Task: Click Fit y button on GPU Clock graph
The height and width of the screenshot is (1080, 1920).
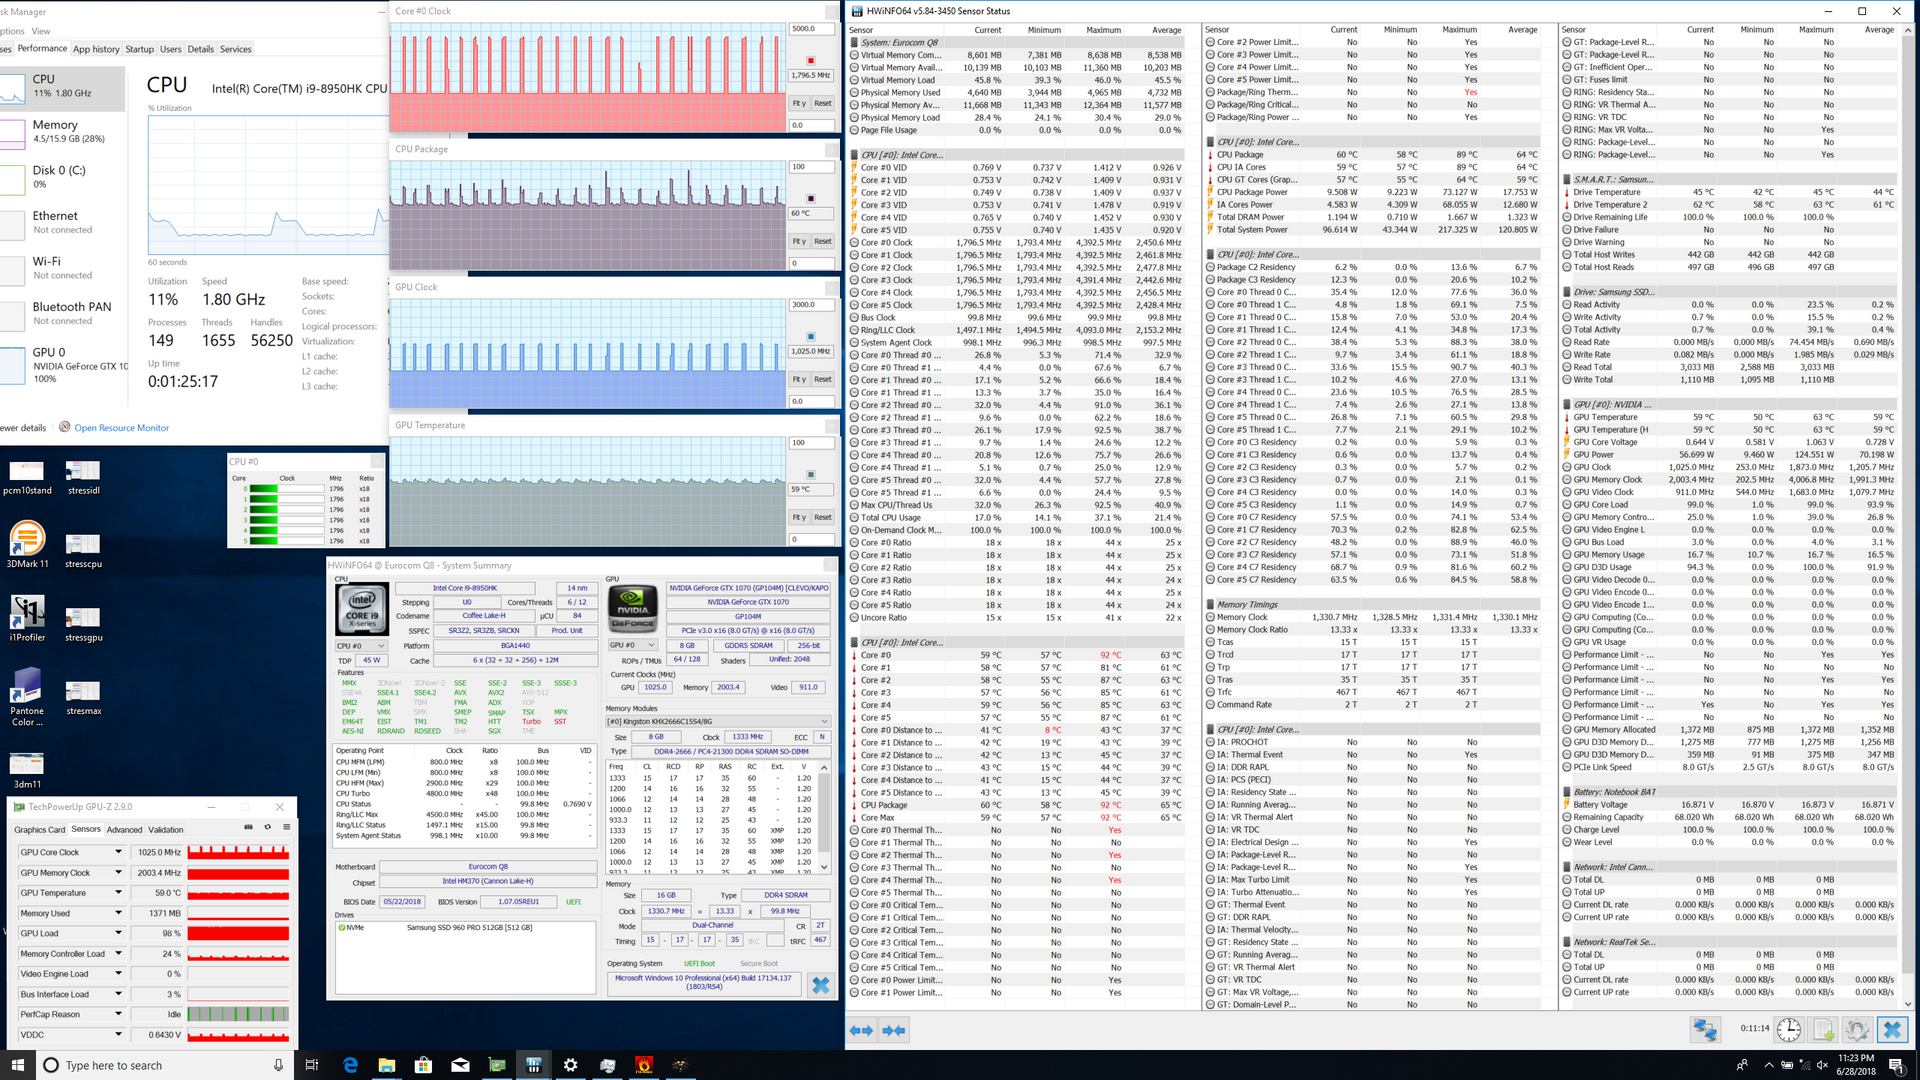Action: [x=799, y=379]
